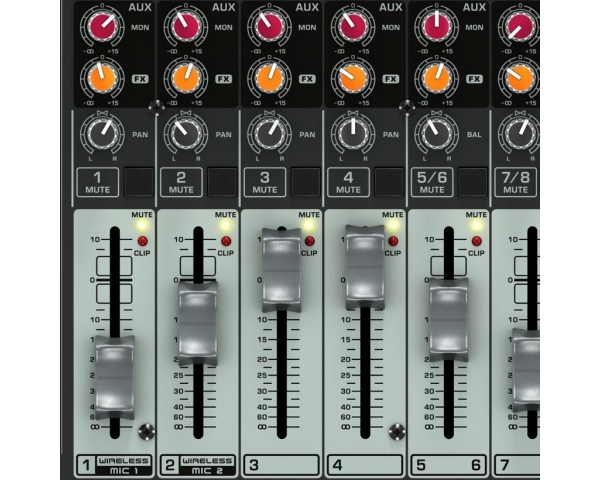Click the channel 4 FX badge label
Viewport: 600px width, 480px height.
(x=391, y=79)
